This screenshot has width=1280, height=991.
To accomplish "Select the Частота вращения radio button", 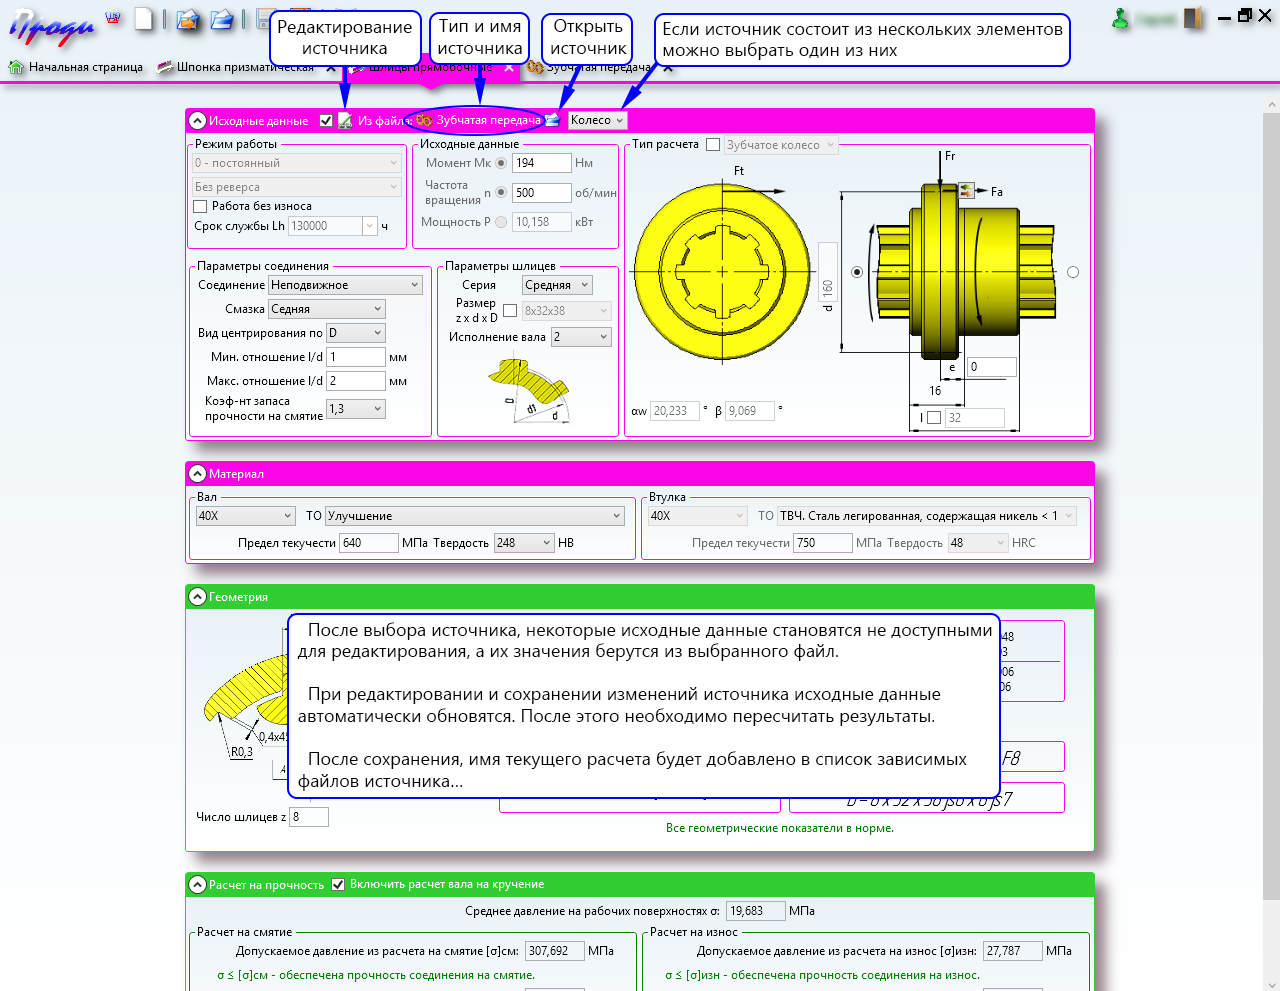I will (x=501, y=193).
